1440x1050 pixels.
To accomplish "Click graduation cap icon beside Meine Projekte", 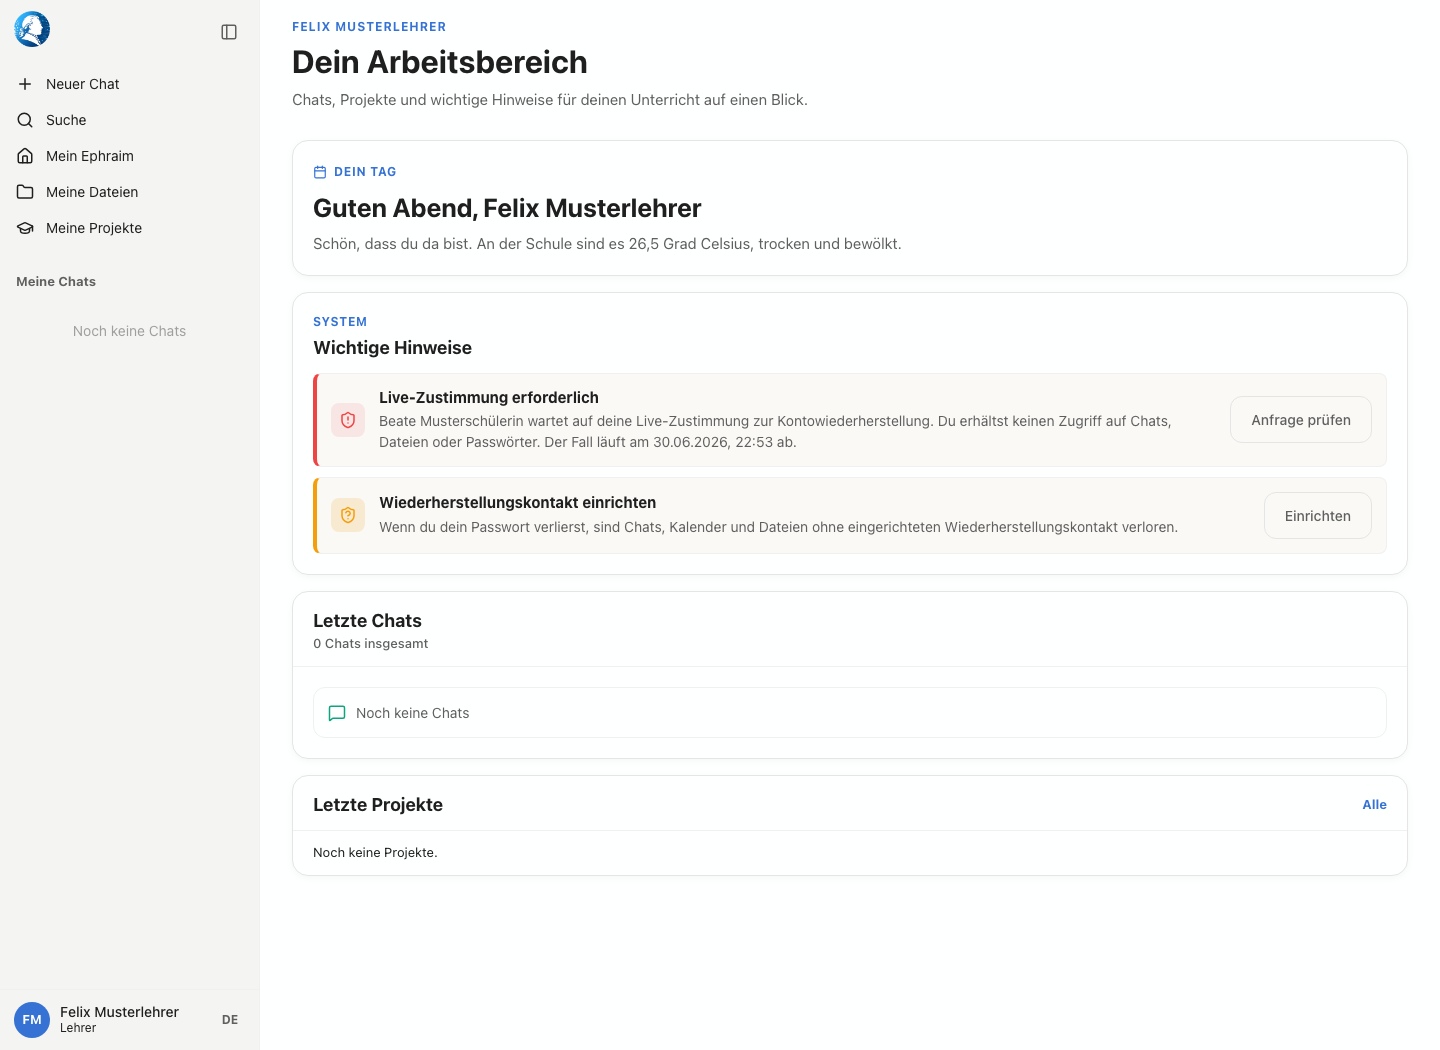I will coord(25,228).
